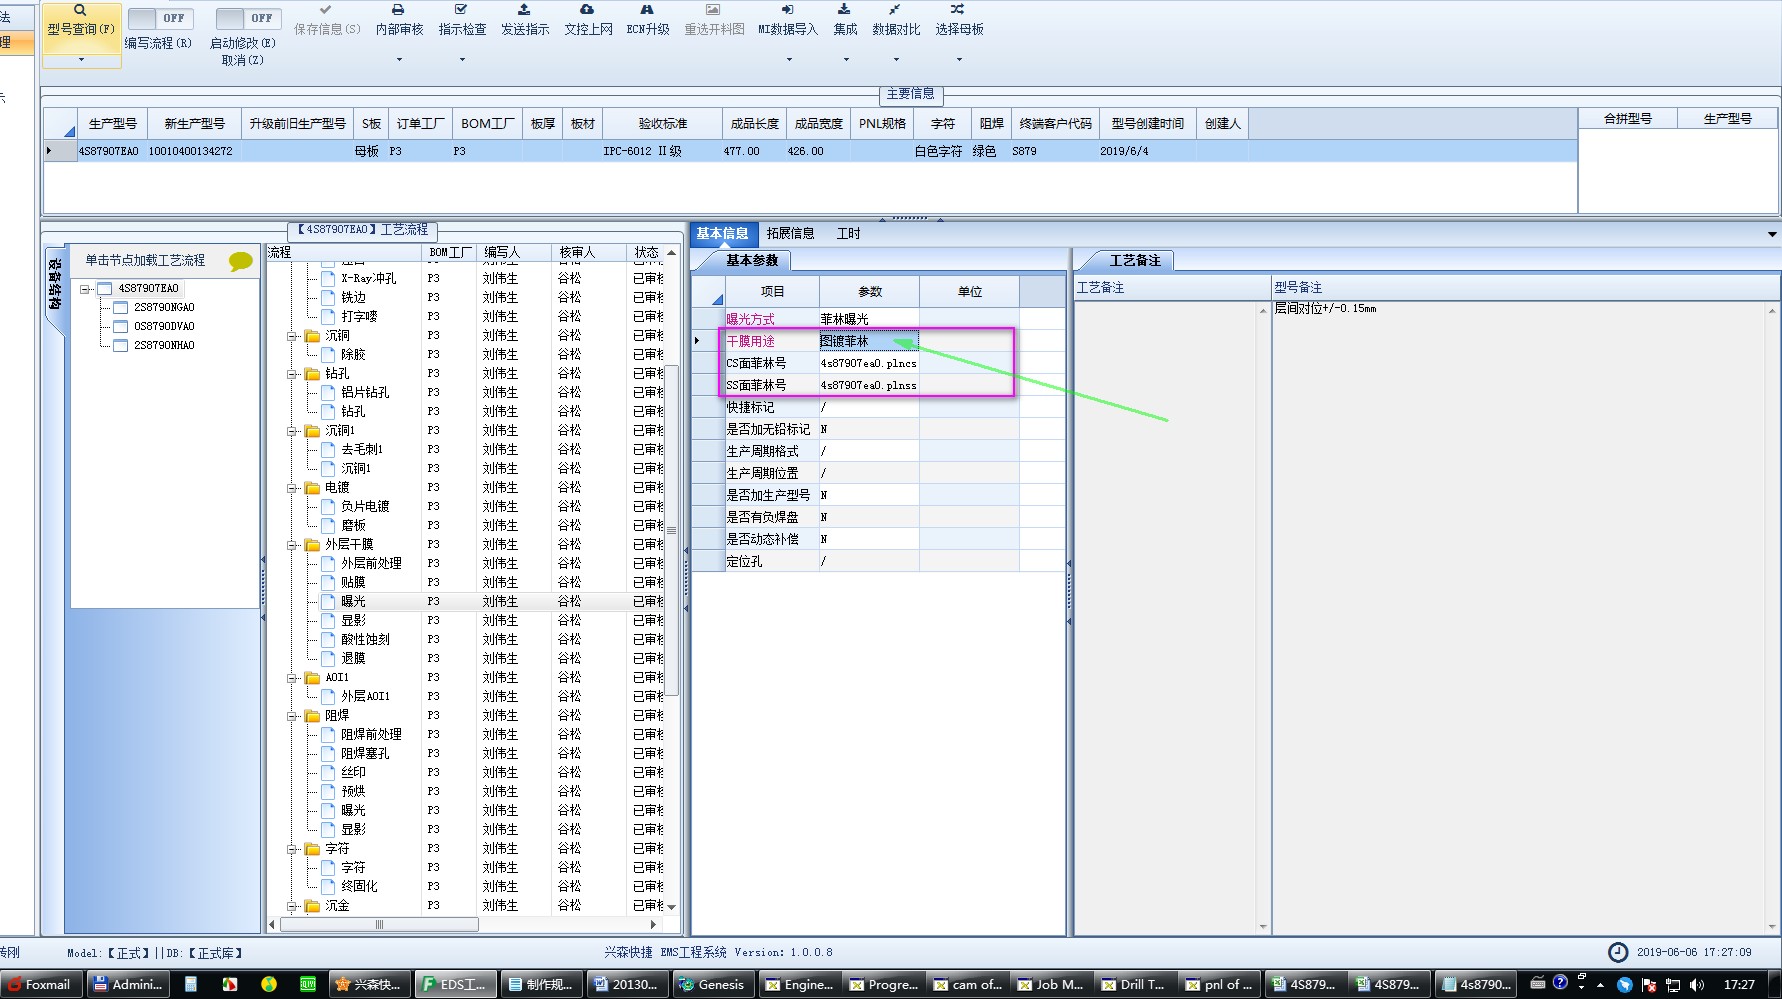Open dropdown arrow under 指示检查
Image resolution: width=1782 pixels, height=999 pixels.
click(462, 59)
